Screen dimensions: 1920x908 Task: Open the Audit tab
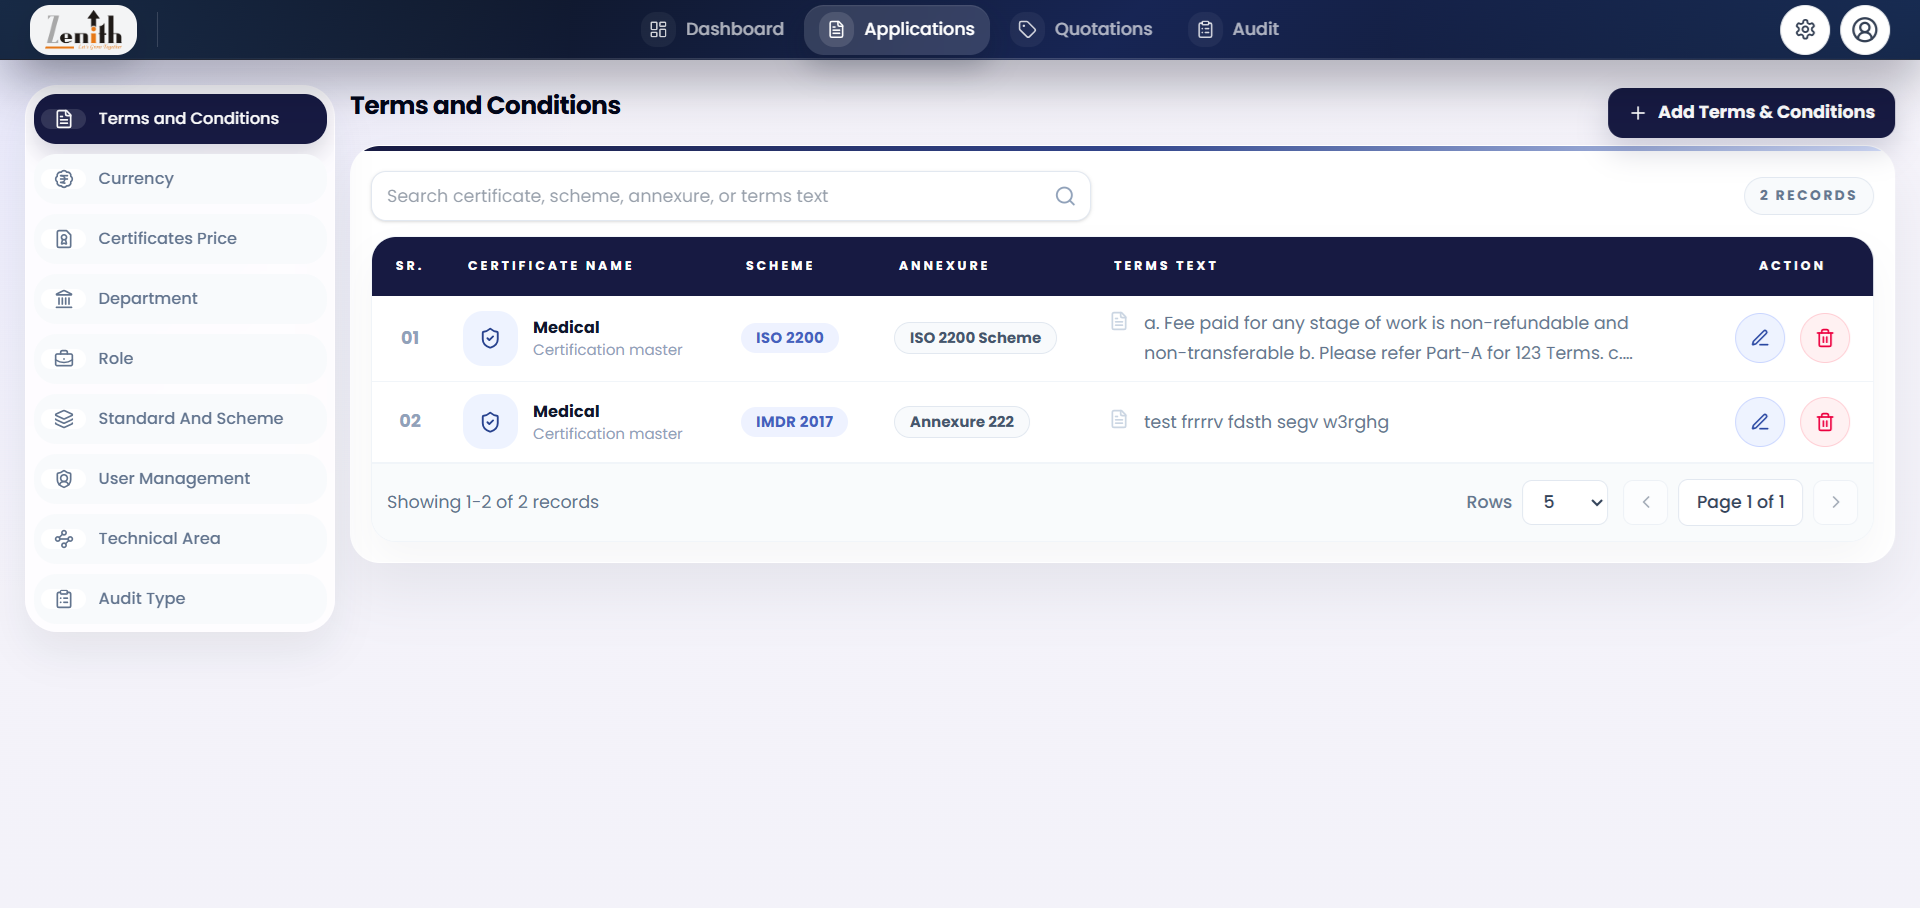(1235, 30)
